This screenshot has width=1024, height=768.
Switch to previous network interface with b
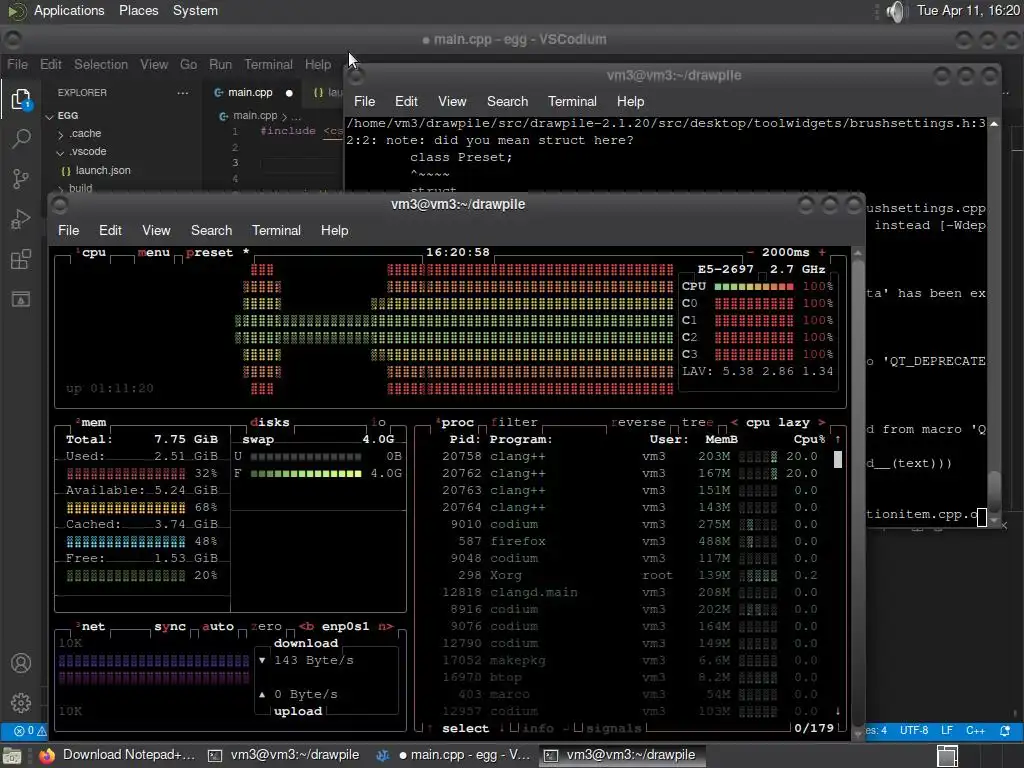(306, 627)
